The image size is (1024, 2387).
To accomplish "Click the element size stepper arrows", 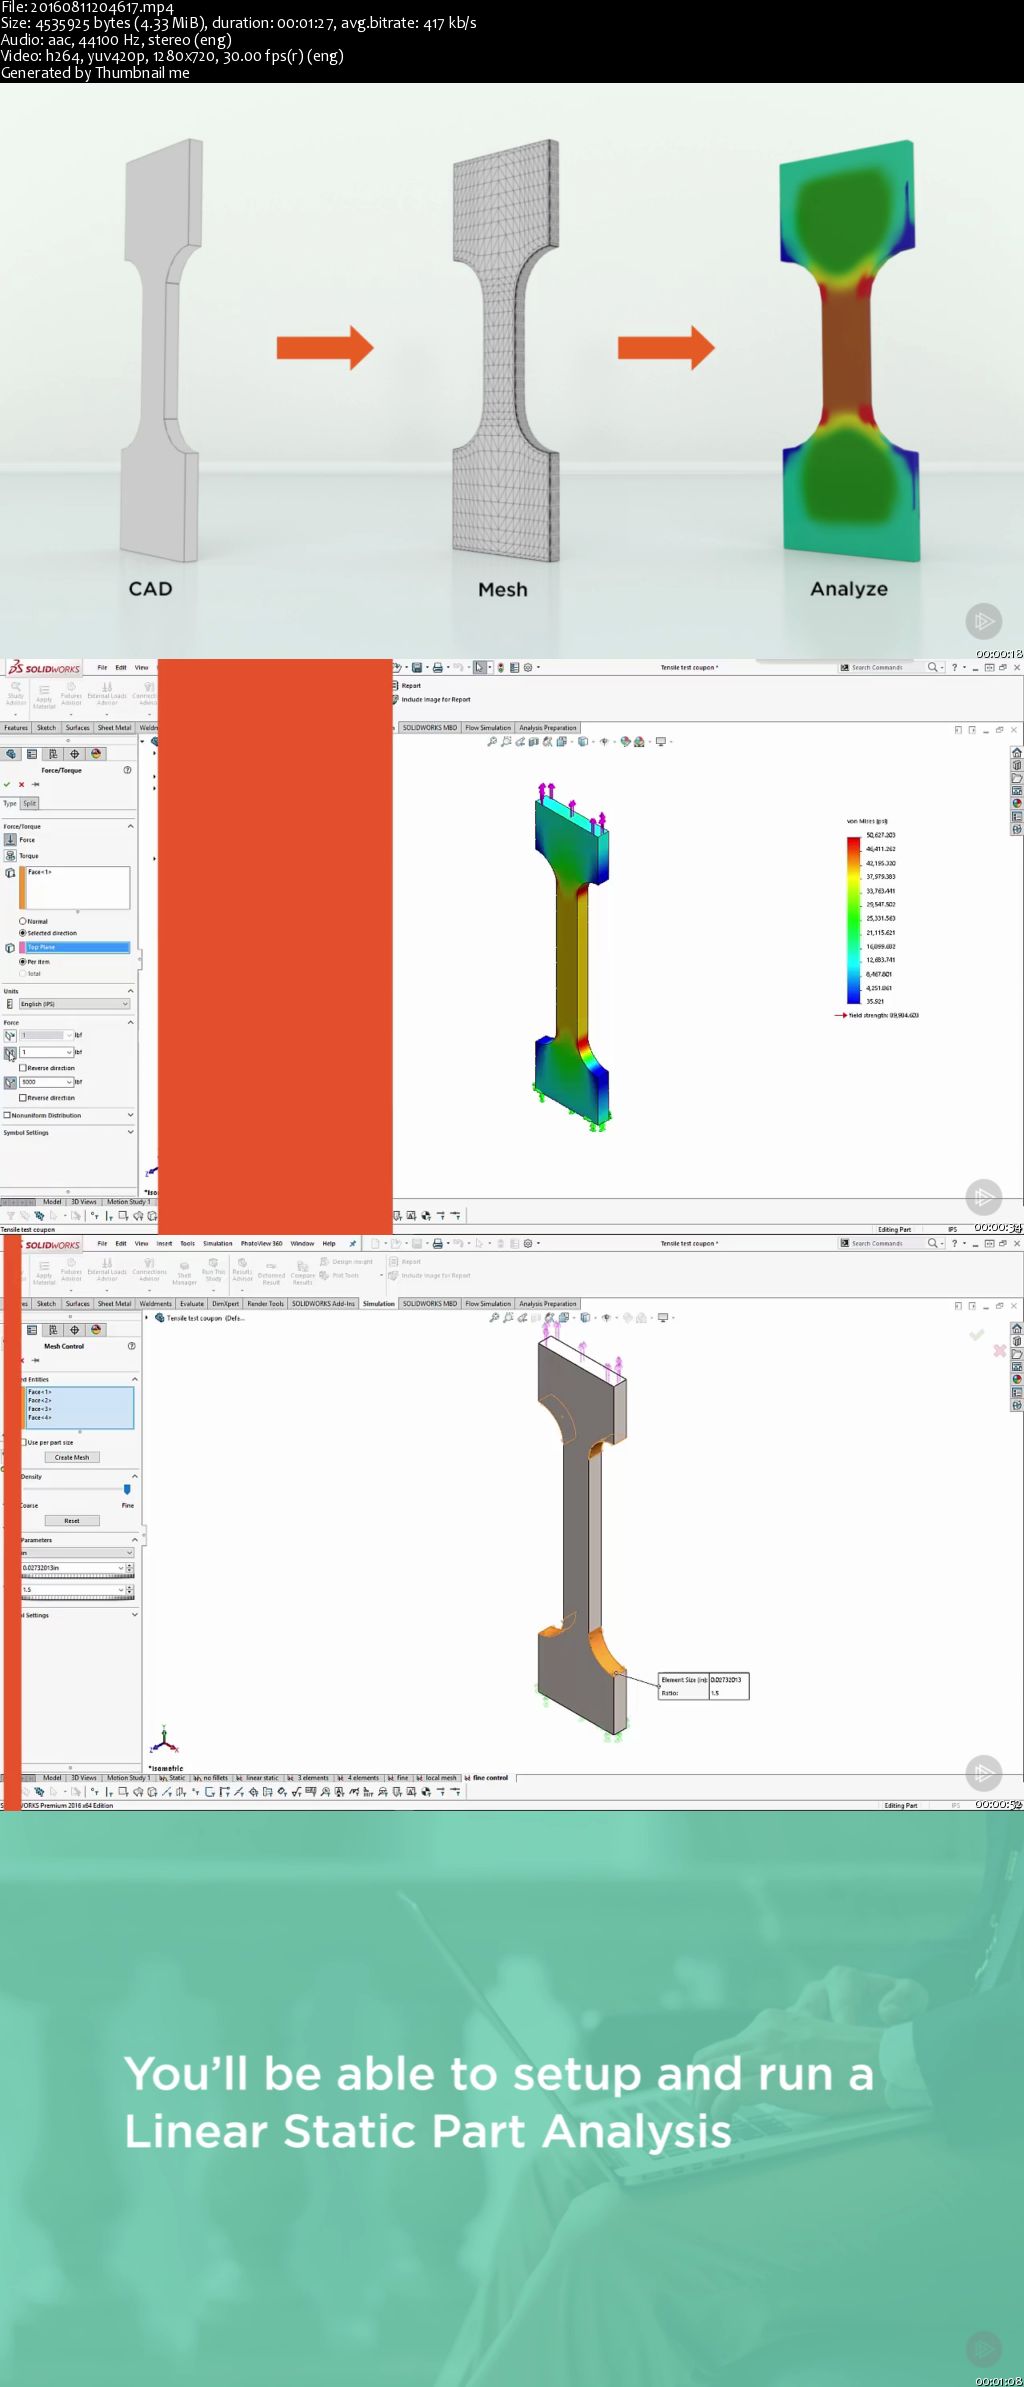I will pyautogui.click(x=129, y=1568).
